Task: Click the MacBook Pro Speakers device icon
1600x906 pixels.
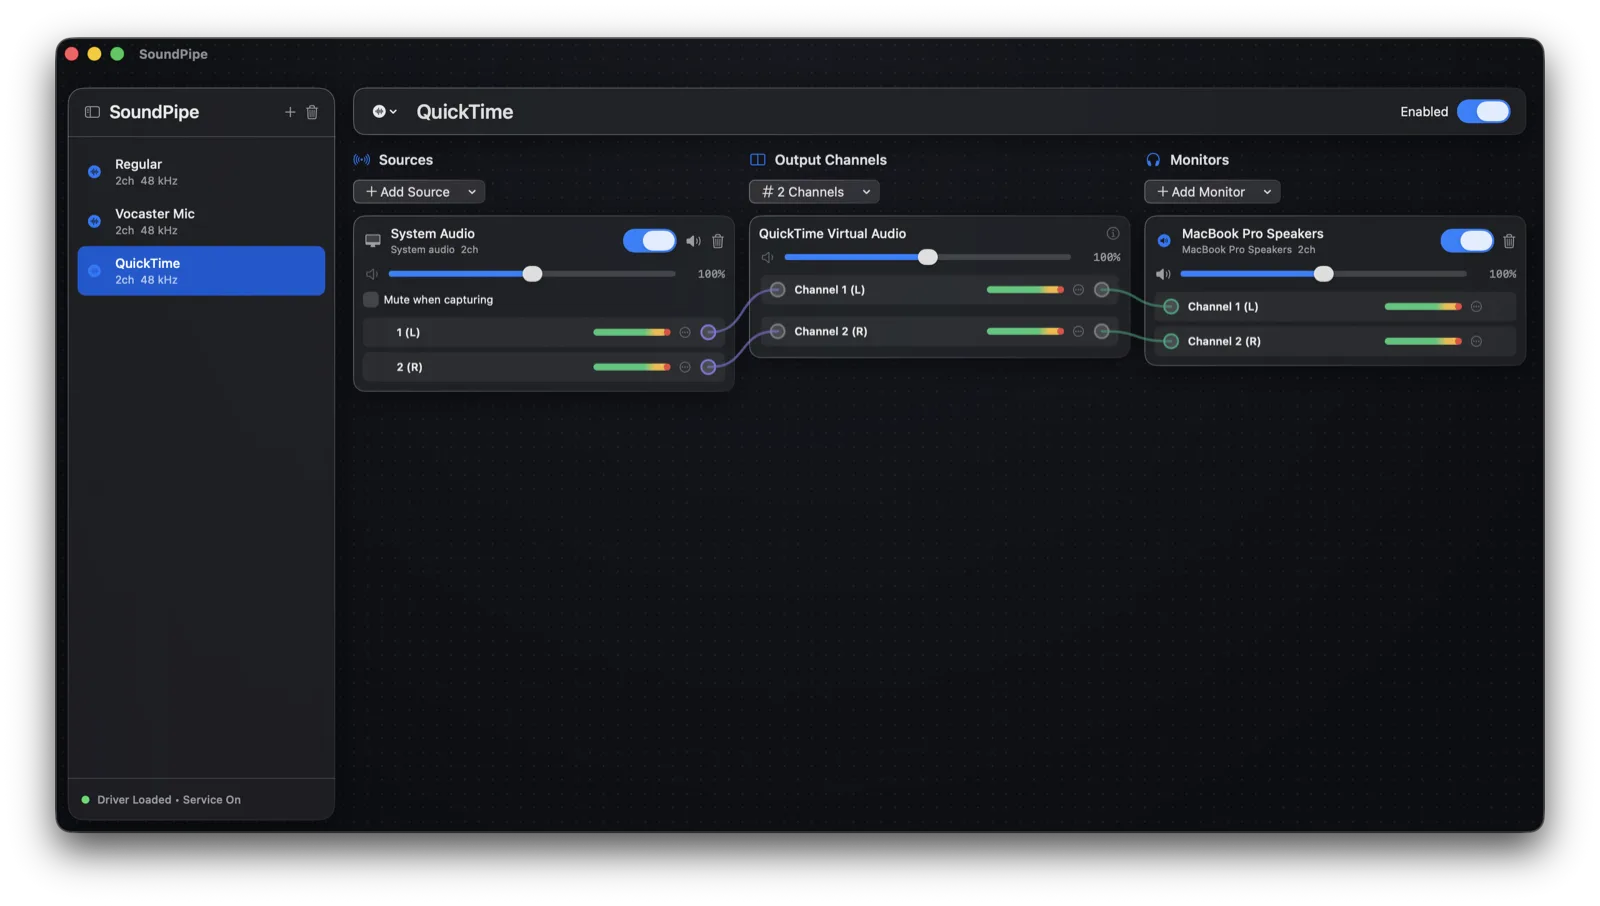Action: (x=1164, y=241)
